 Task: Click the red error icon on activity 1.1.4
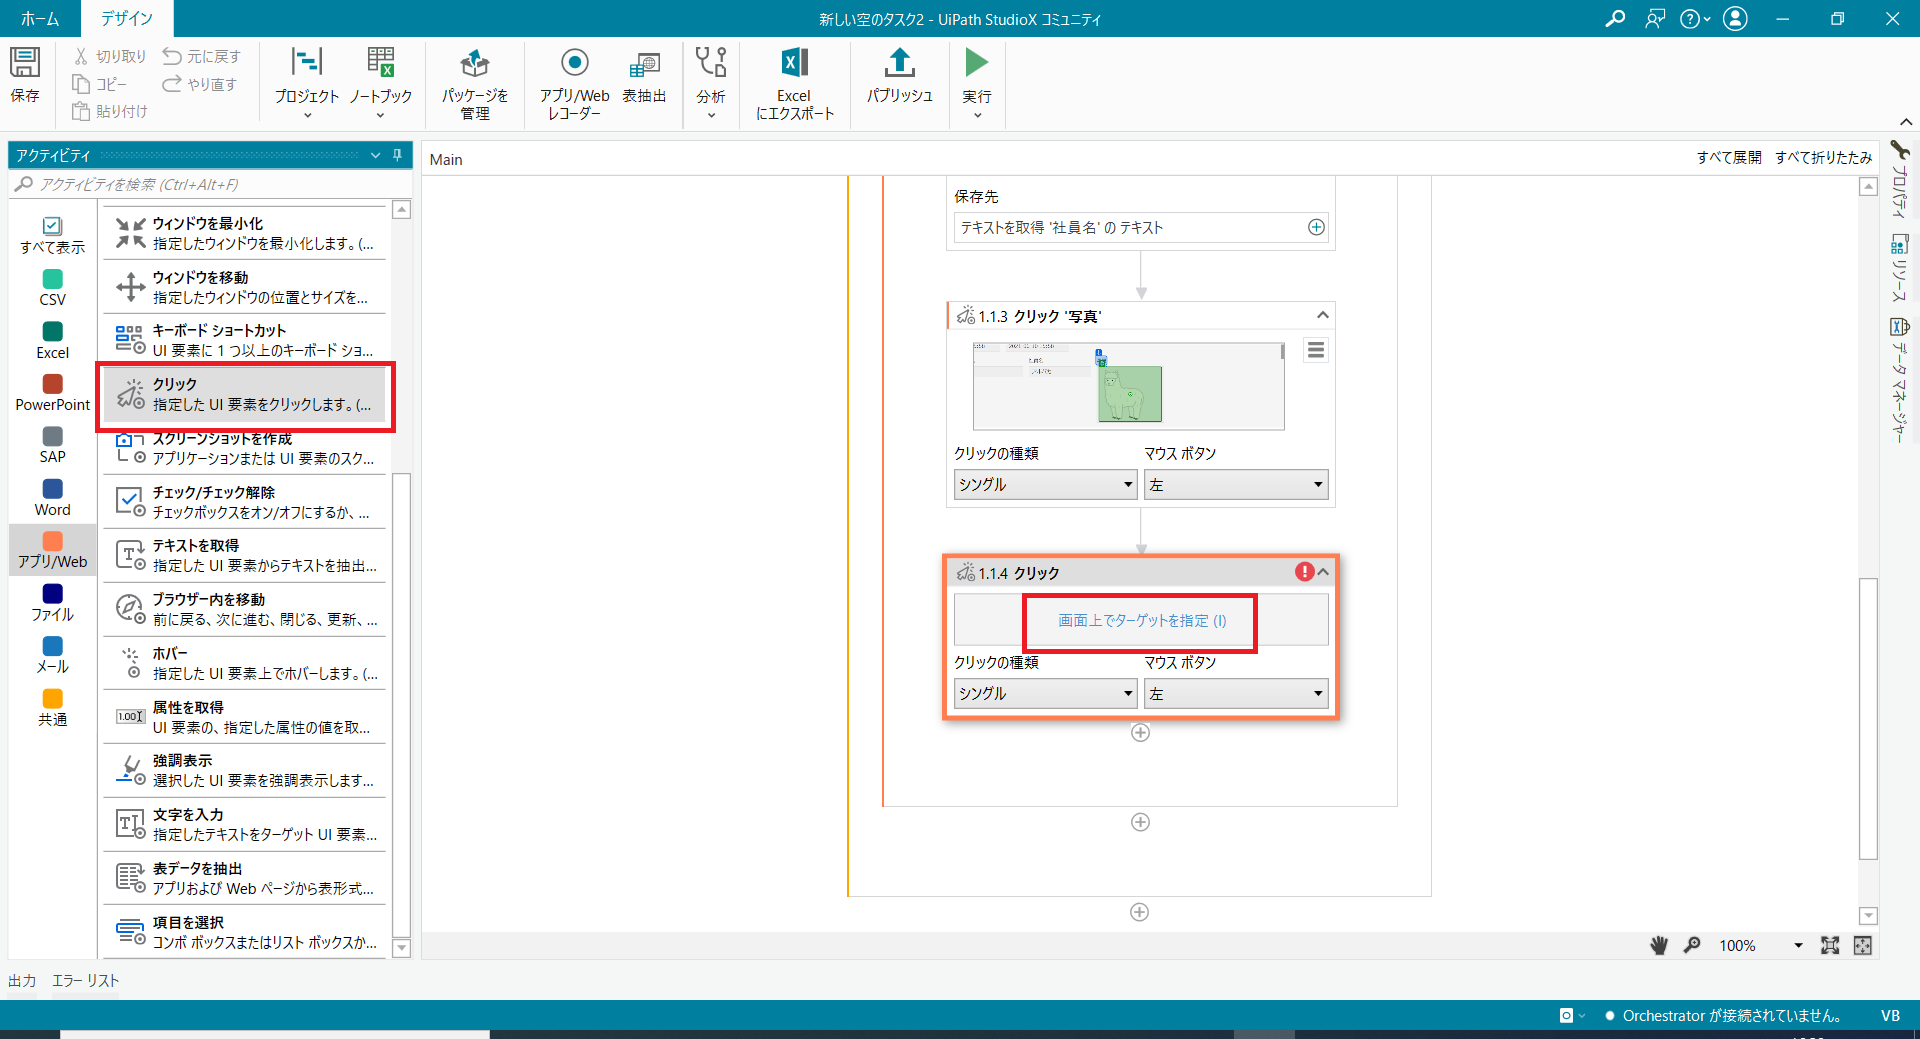point(1304,572)
